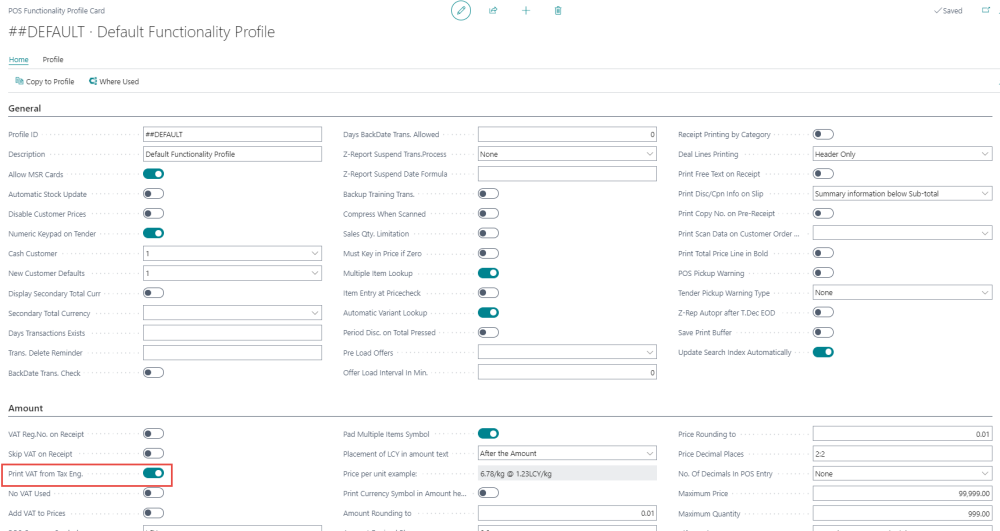
Task: Collapse the General section header
Action: point(25,108)
